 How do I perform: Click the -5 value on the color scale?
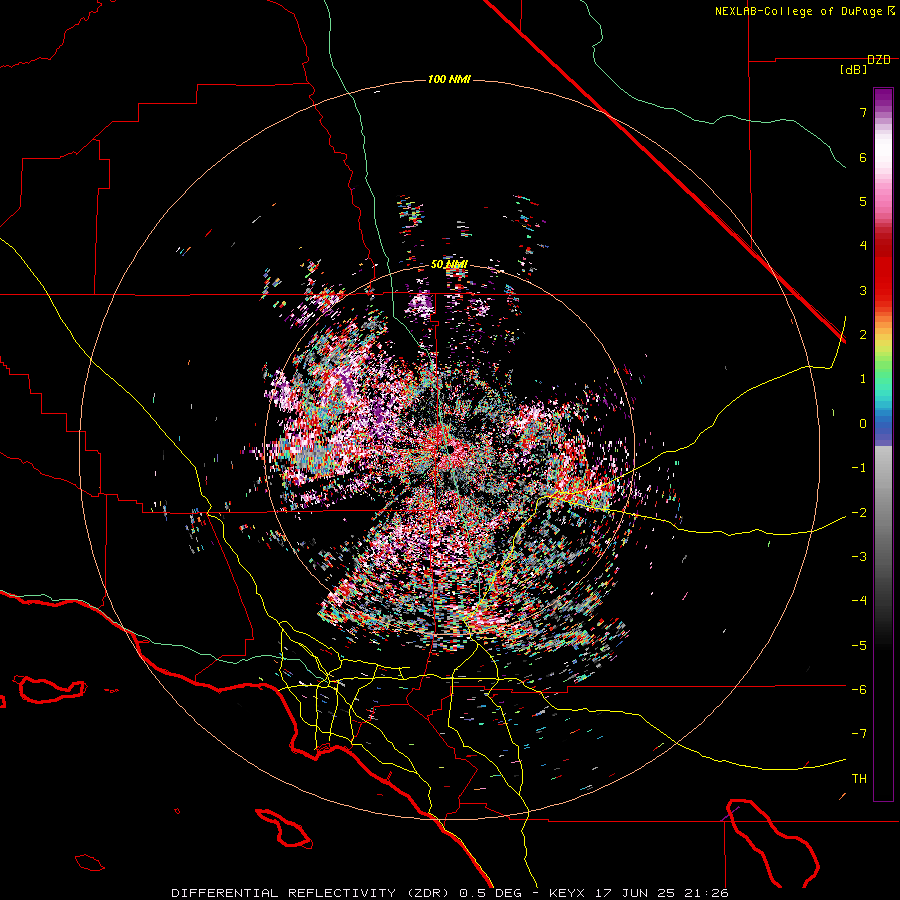(859, 645)
